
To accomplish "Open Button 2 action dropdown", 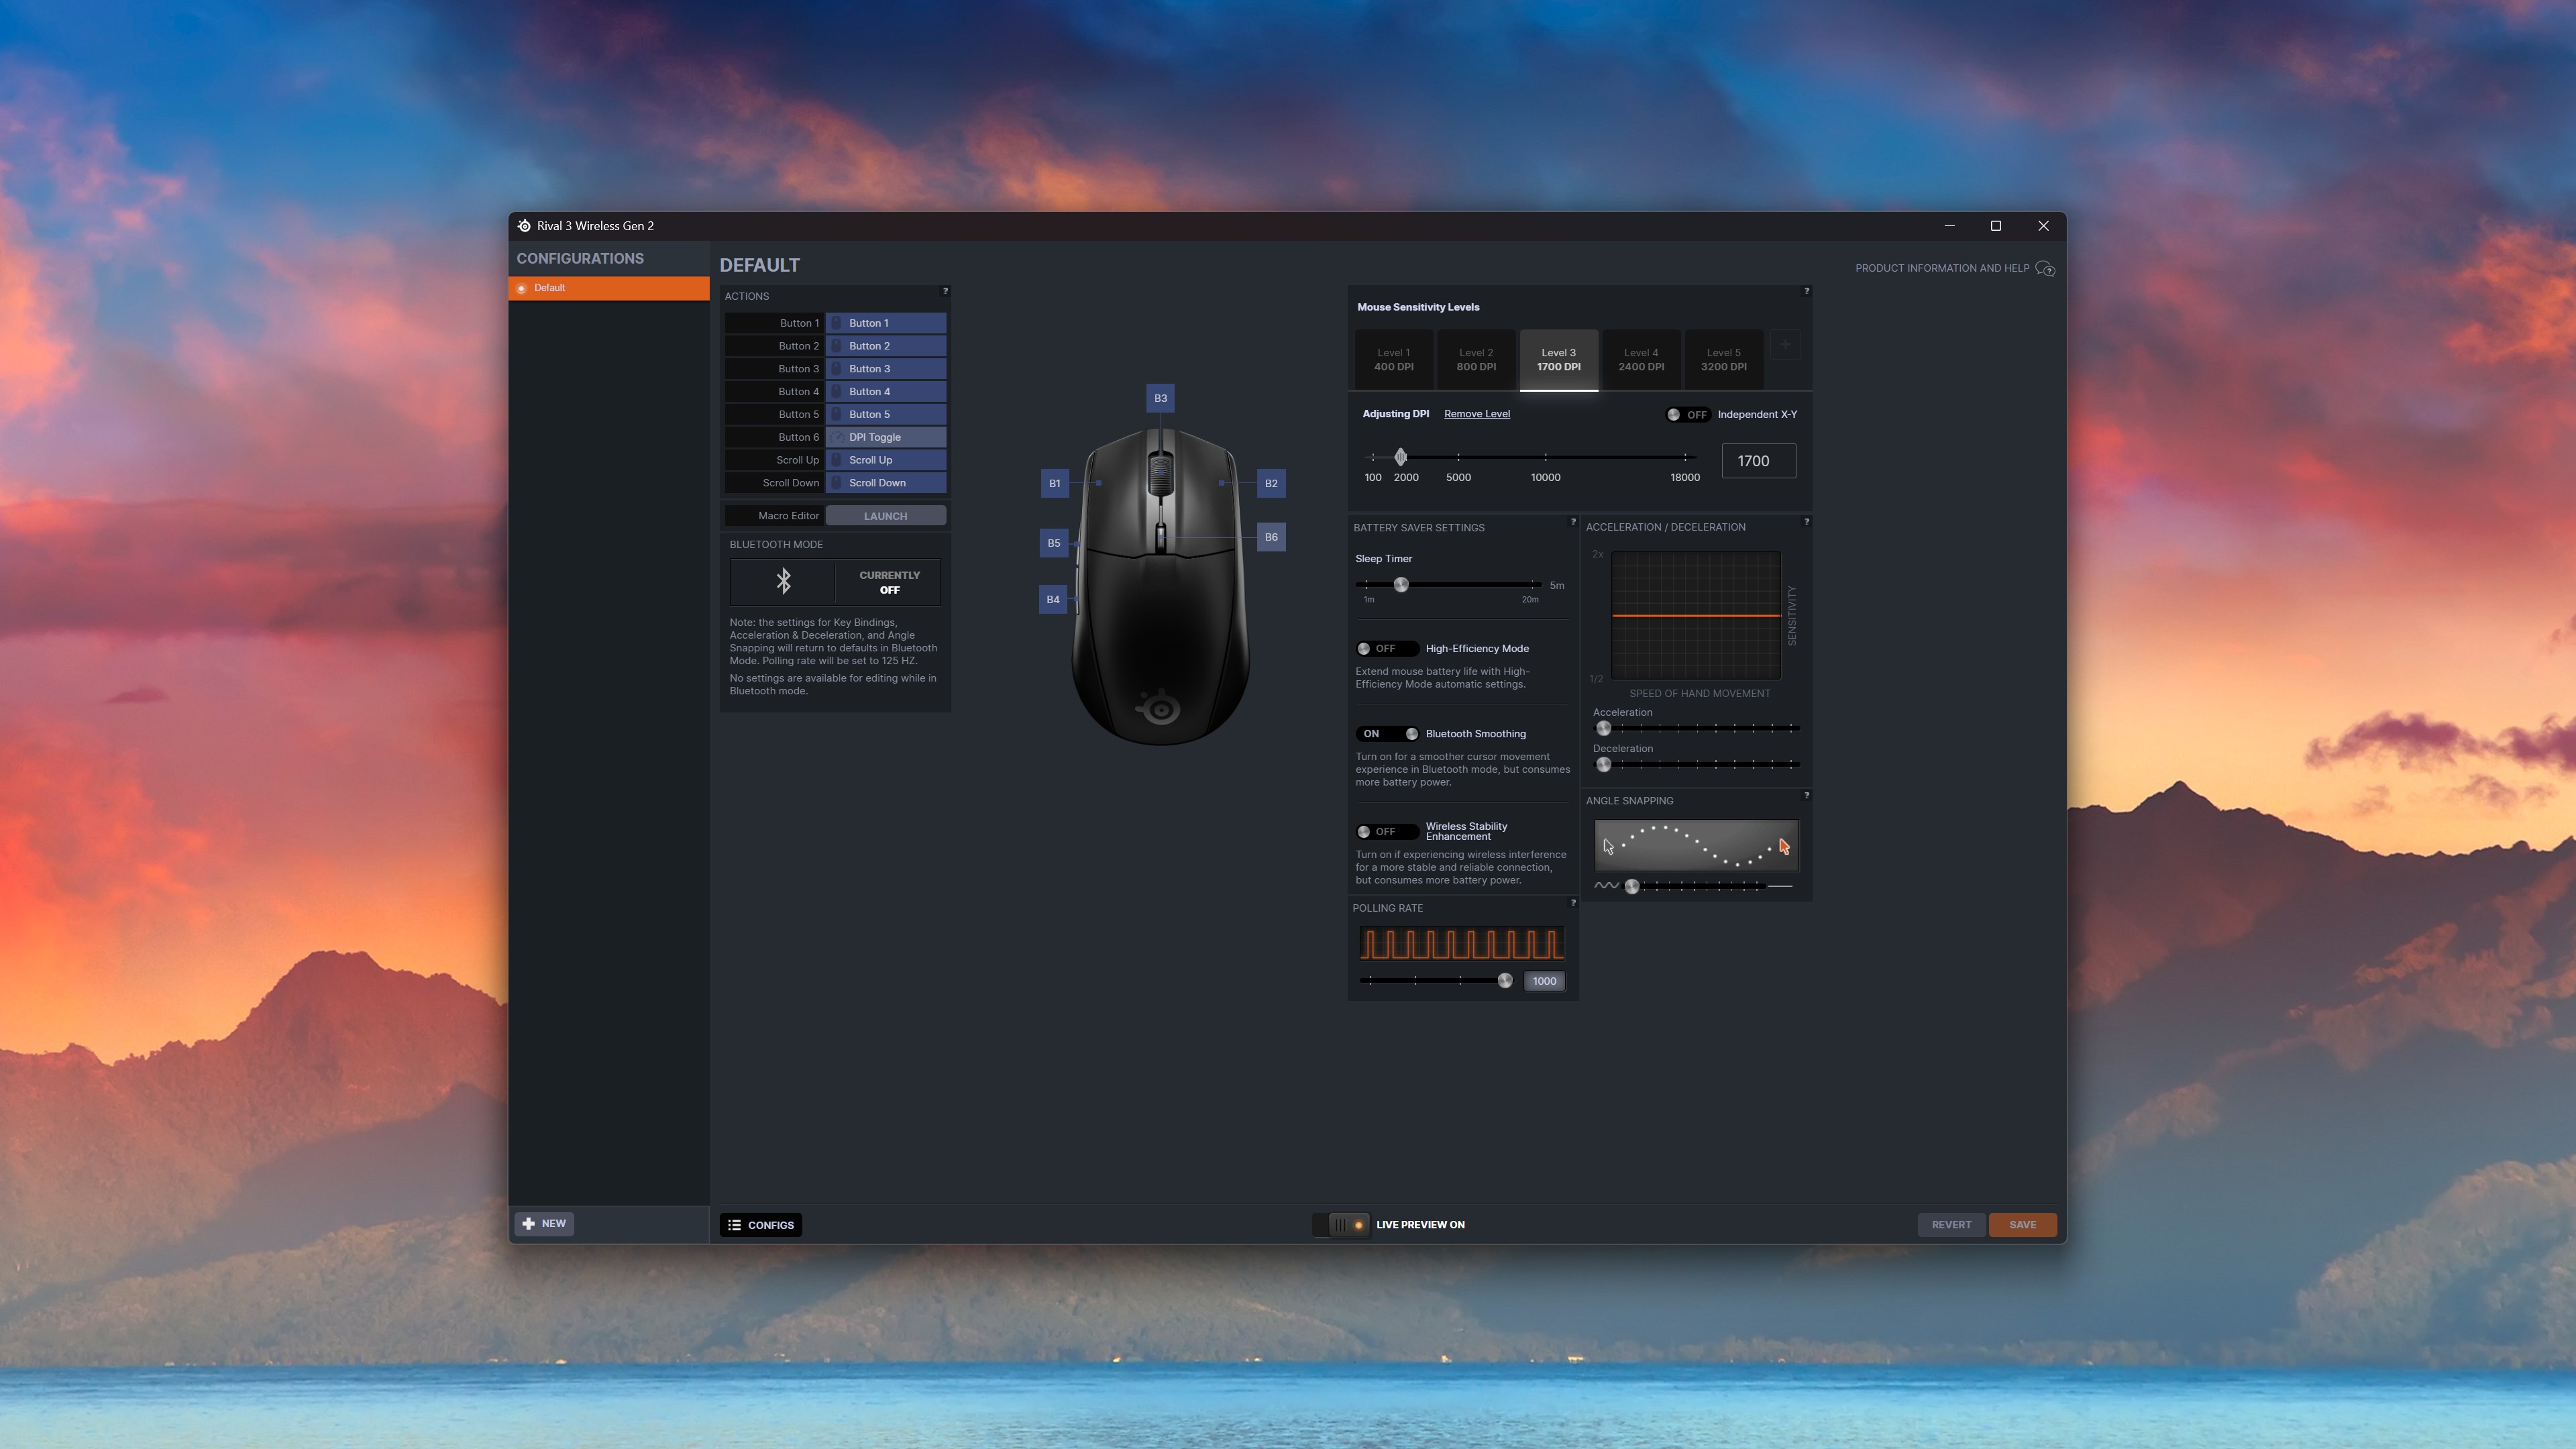I will pos(886,346).
